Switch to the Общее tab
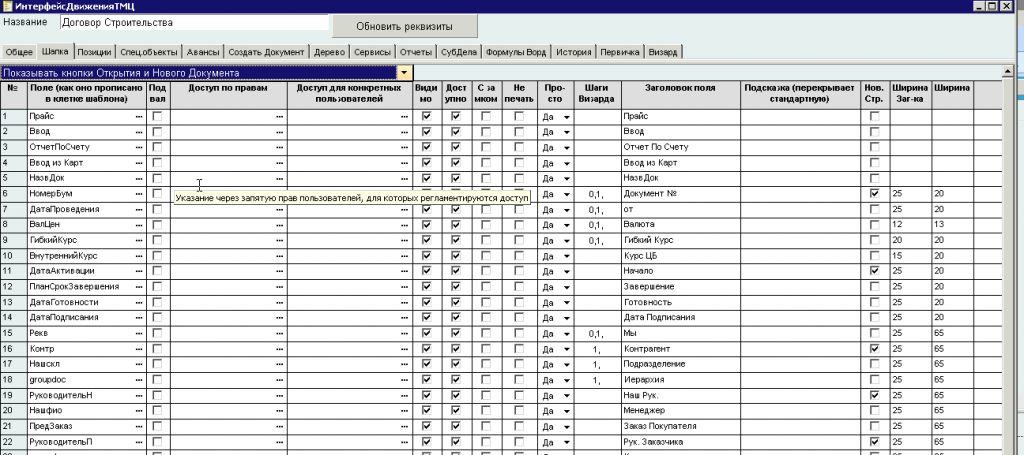 coord(19,52)
